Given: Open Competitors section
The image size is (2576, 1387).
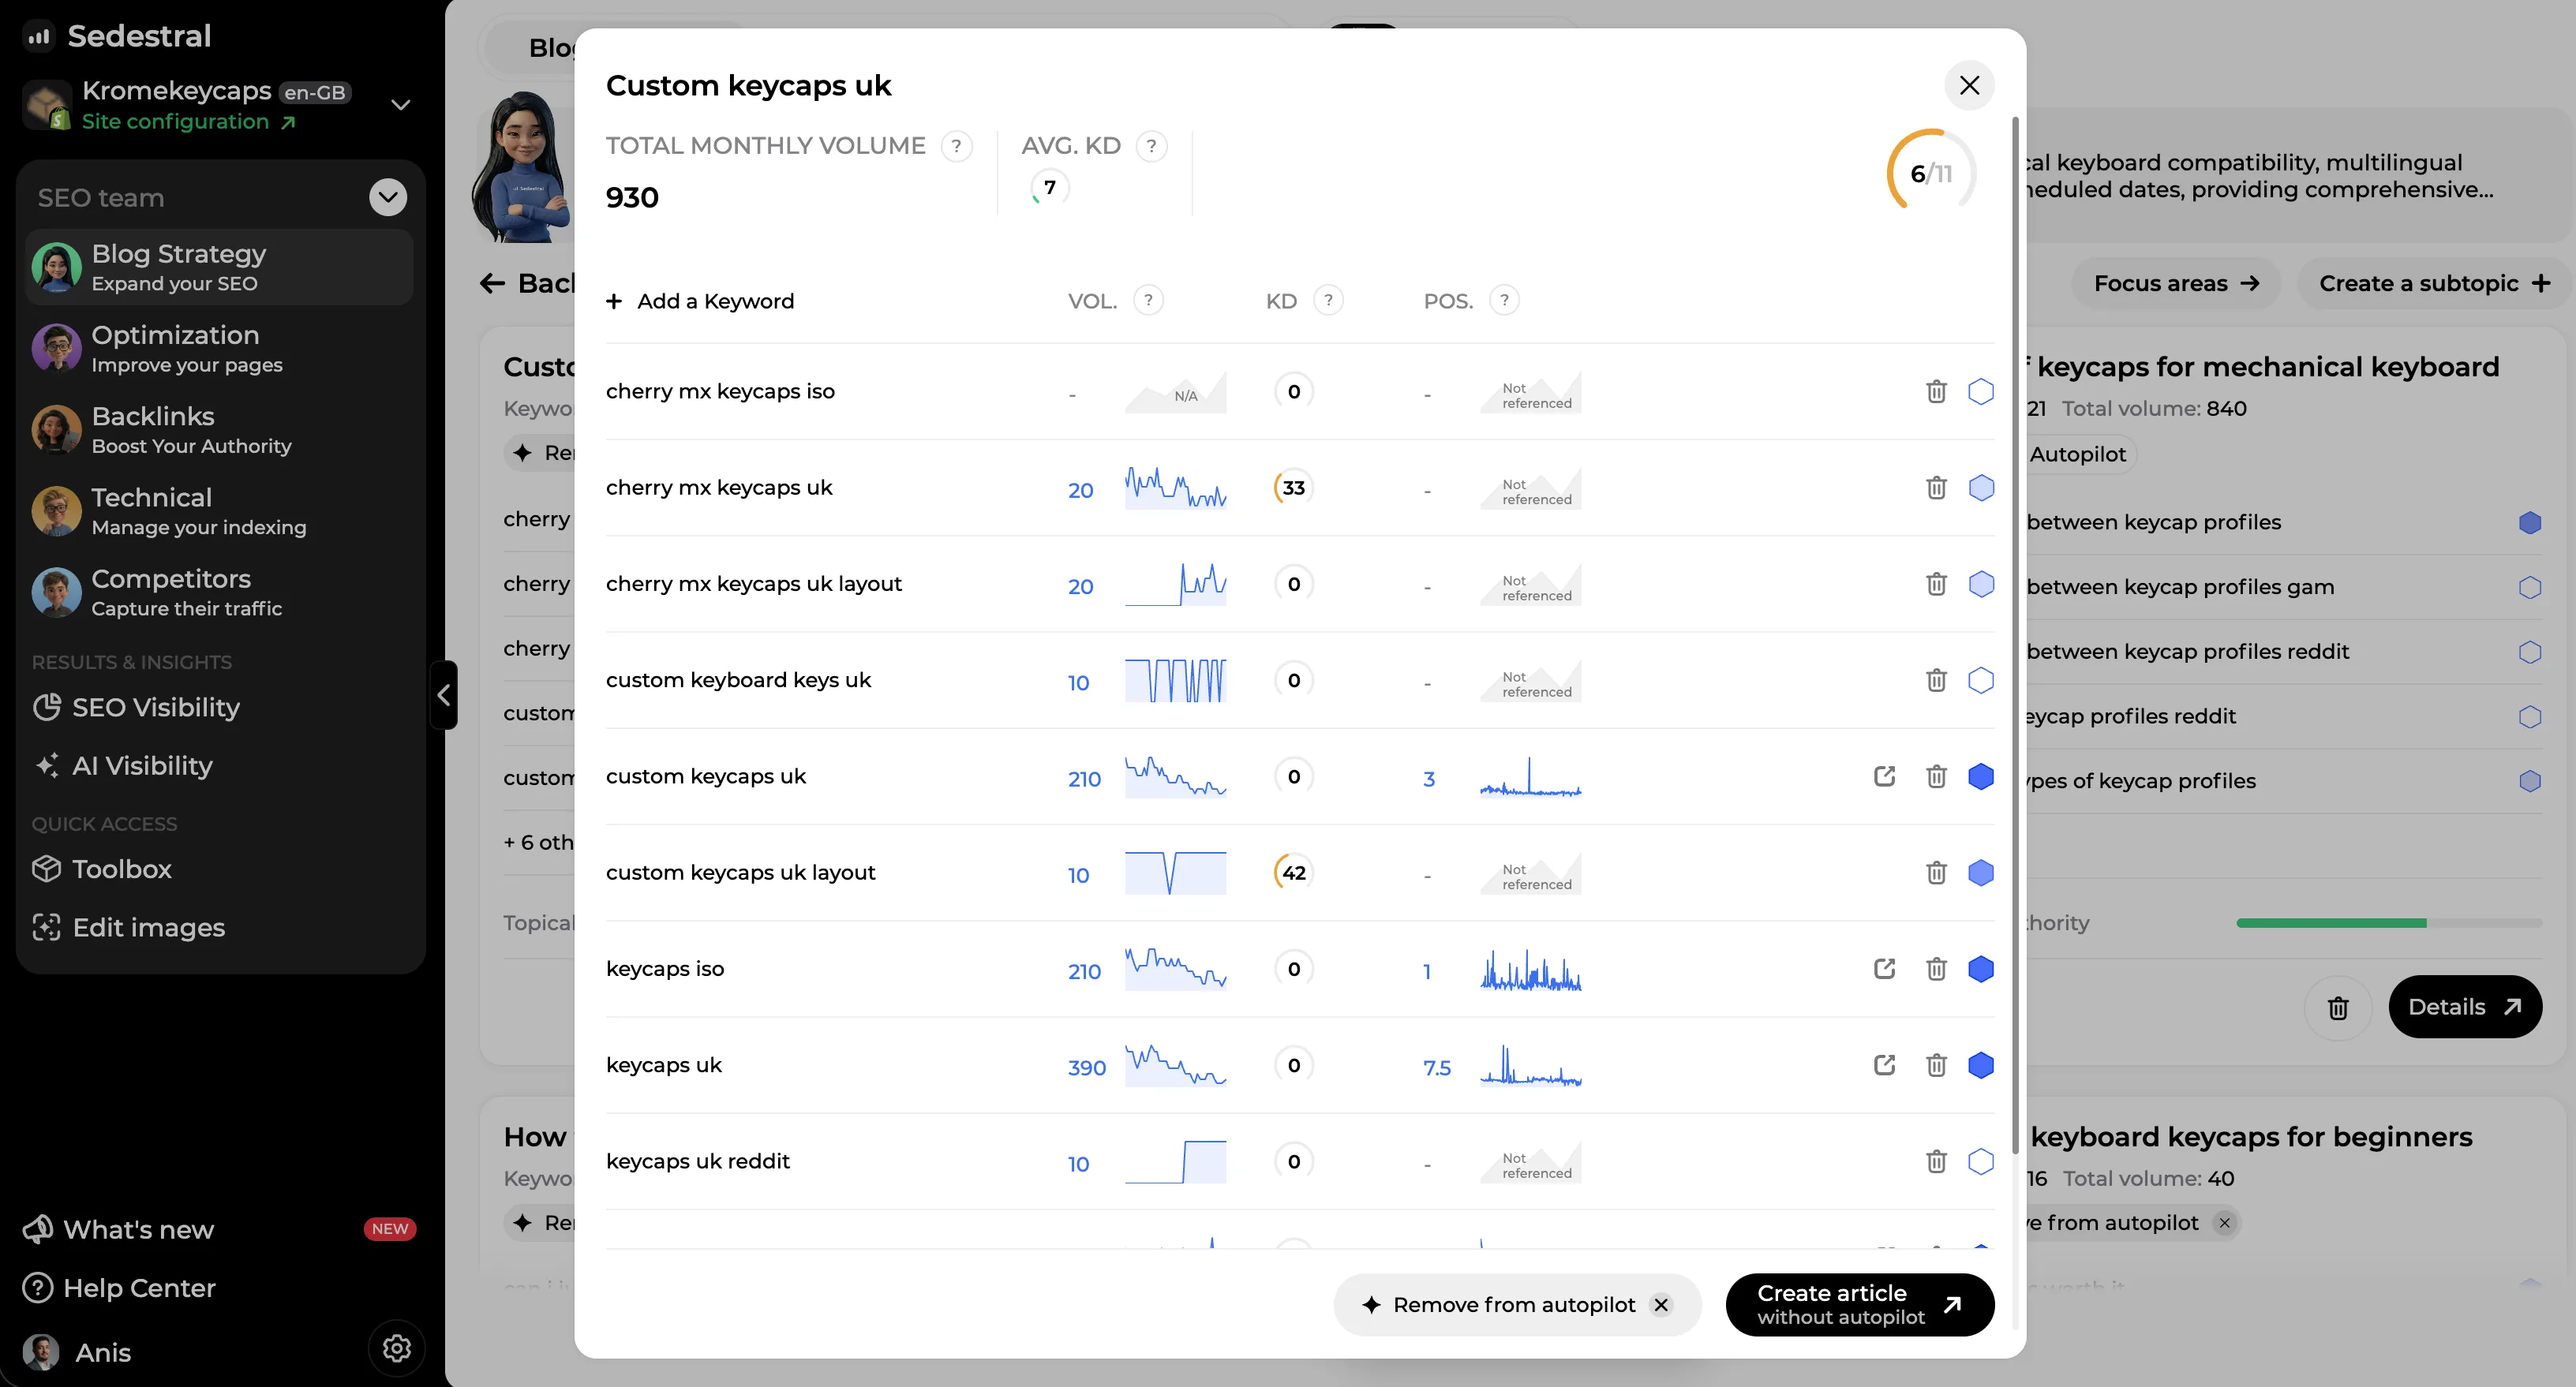Looking at the screenshot, I should (220, 592).
